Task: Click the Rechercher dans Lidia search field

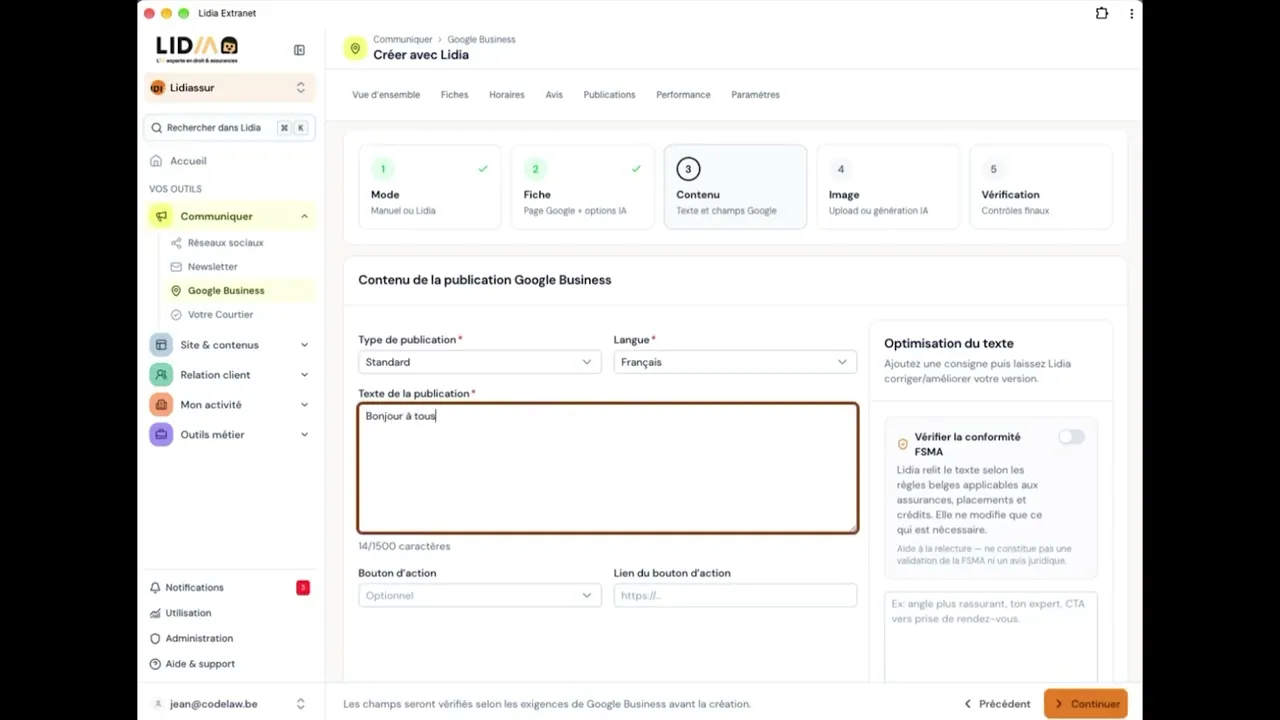Action: (x=230, y=128)
